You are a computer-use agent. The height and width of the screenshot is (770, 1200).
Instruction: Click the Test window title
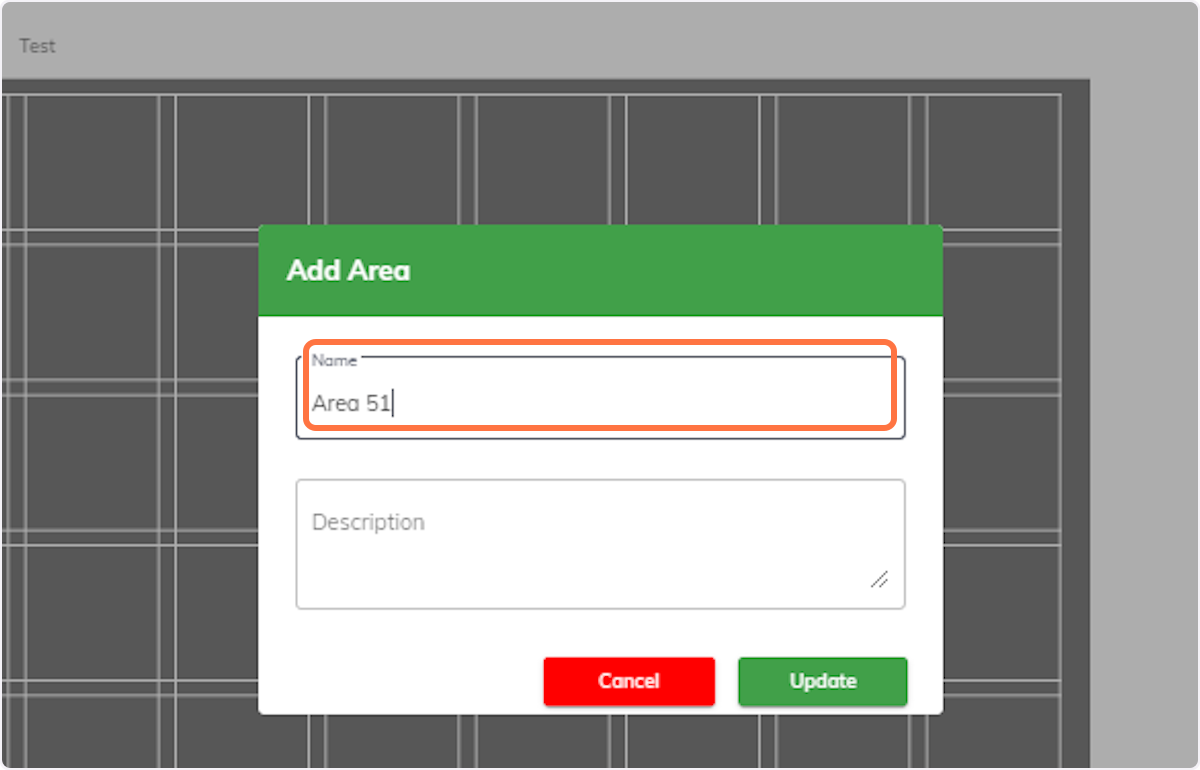click(x=37, y=46)
